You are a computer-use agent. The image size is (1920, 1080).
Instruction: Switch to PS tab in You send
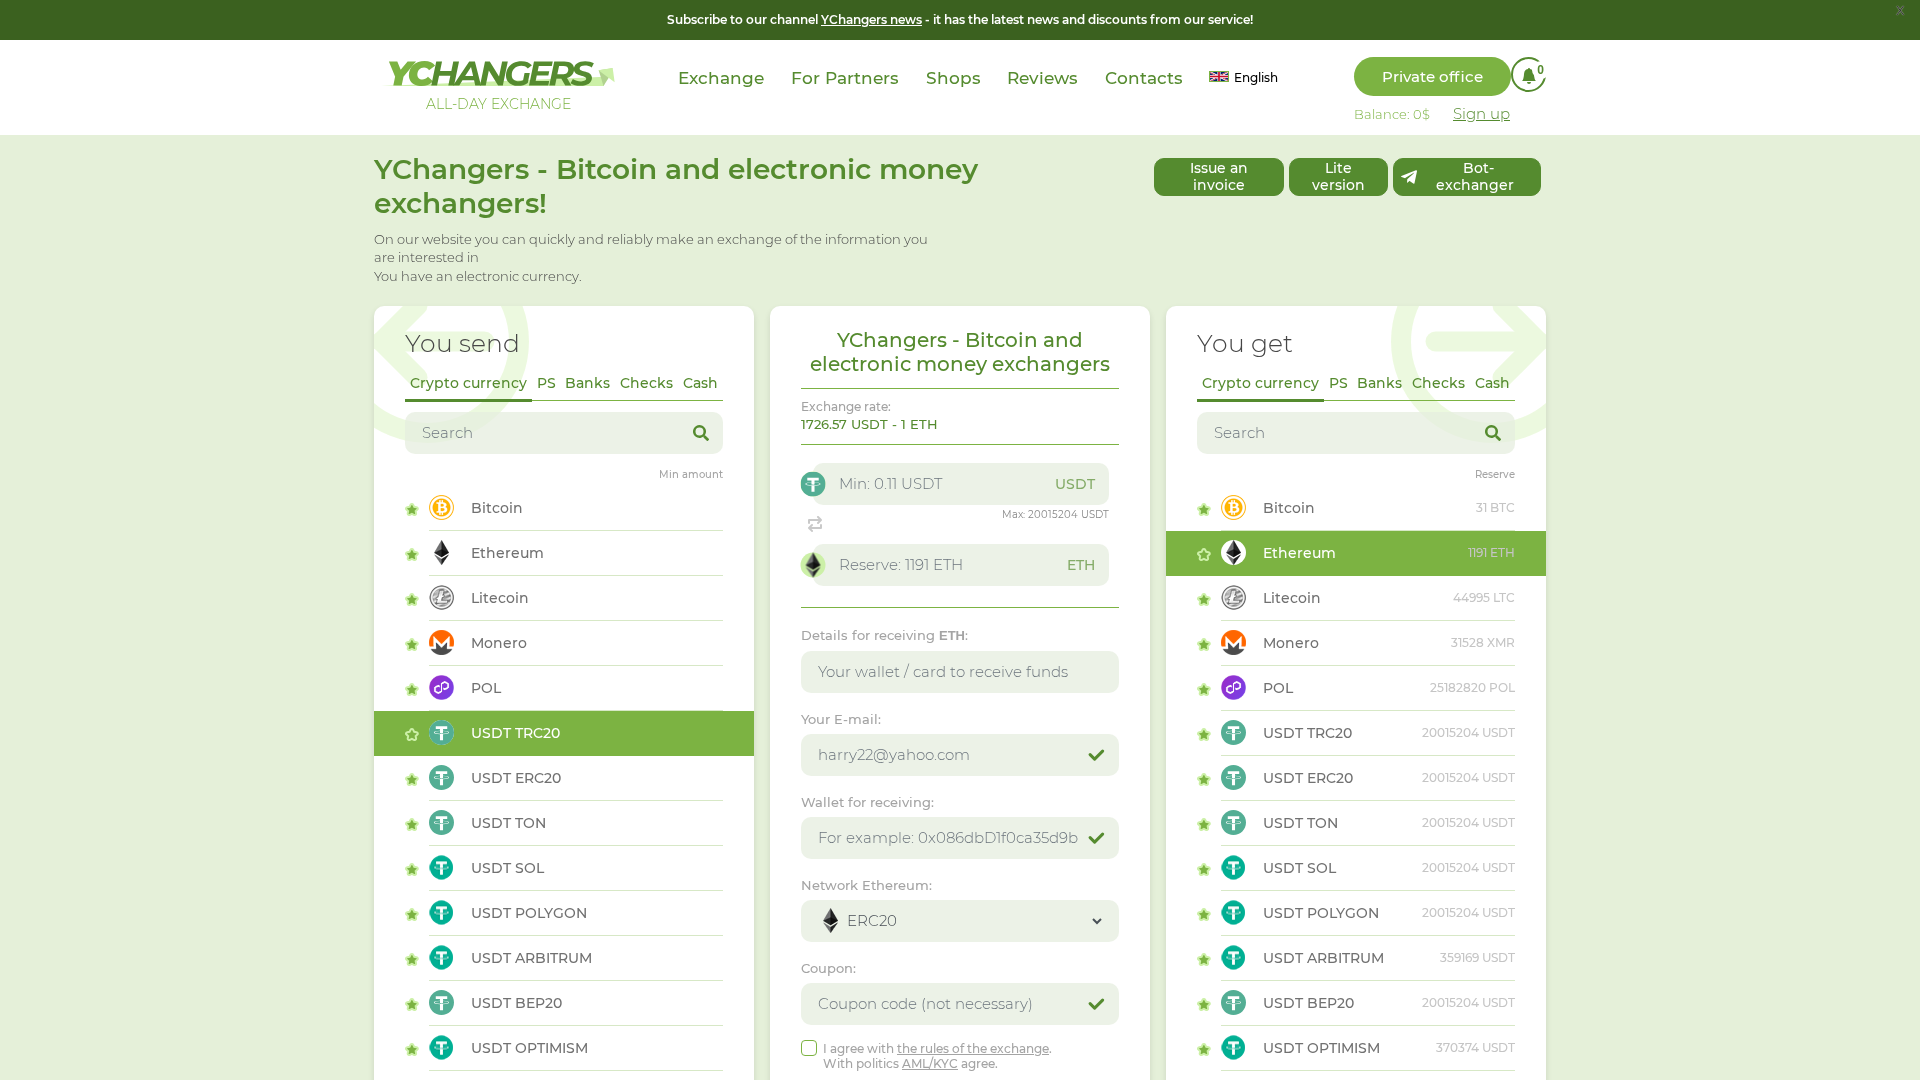pos(546,384)
